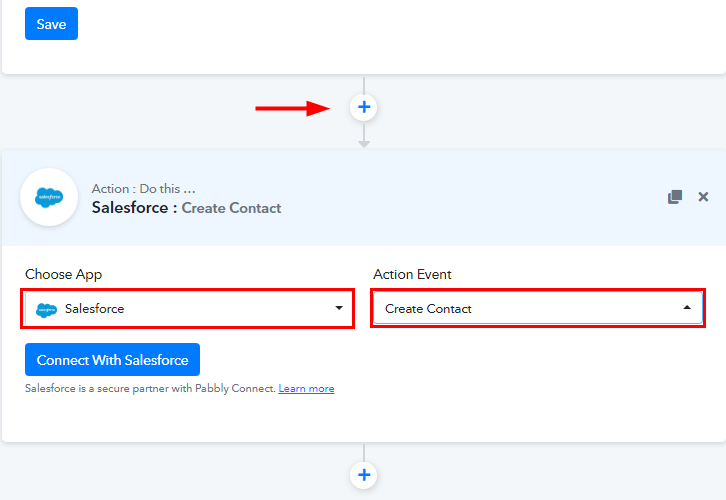Duplicate the Salesforce action step
This screenshot has width=726, height=500.
pos(675,197)
